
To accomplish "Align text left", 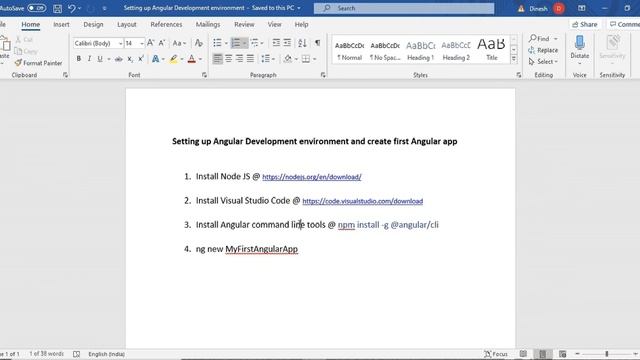I will pyautogui.click(x=218, y=59).
